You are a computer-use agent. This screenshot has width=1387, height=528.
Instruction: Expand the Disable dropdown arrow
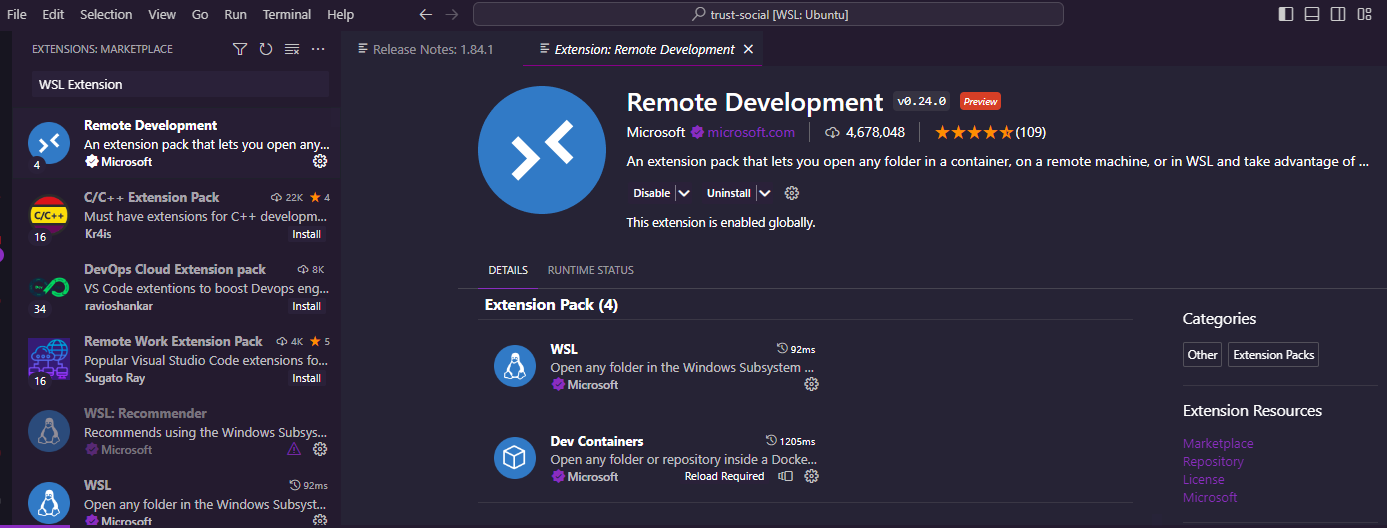tap(684, 193)
